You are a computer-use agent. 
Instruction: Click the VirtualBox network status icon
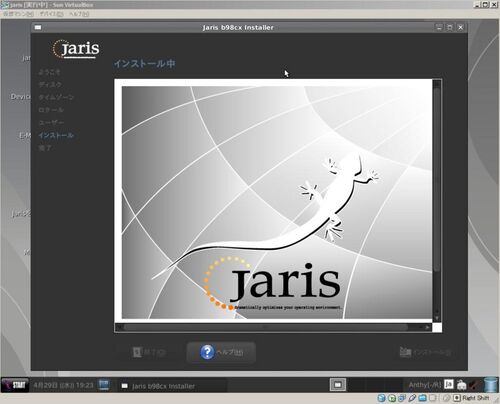402,398
